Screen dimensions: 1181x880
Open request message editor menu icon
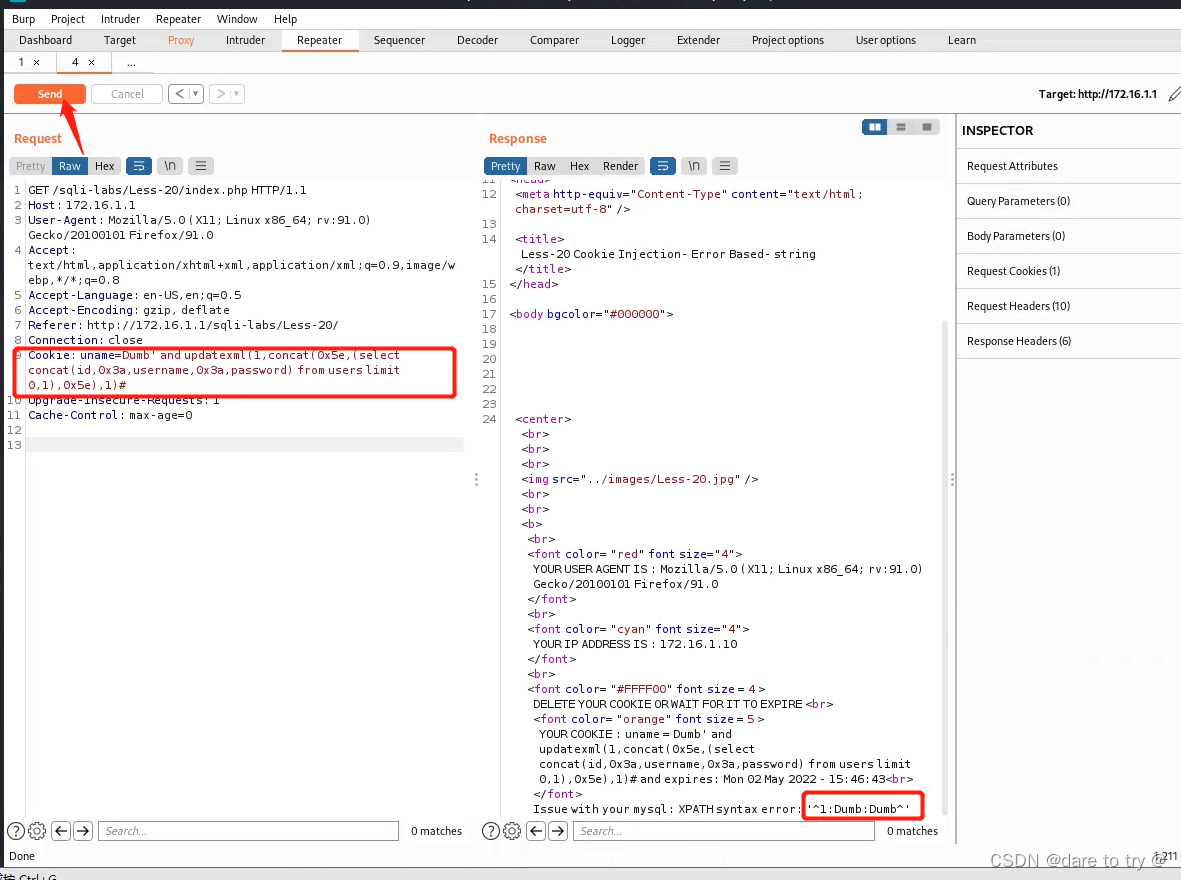(x=201, y=166)
